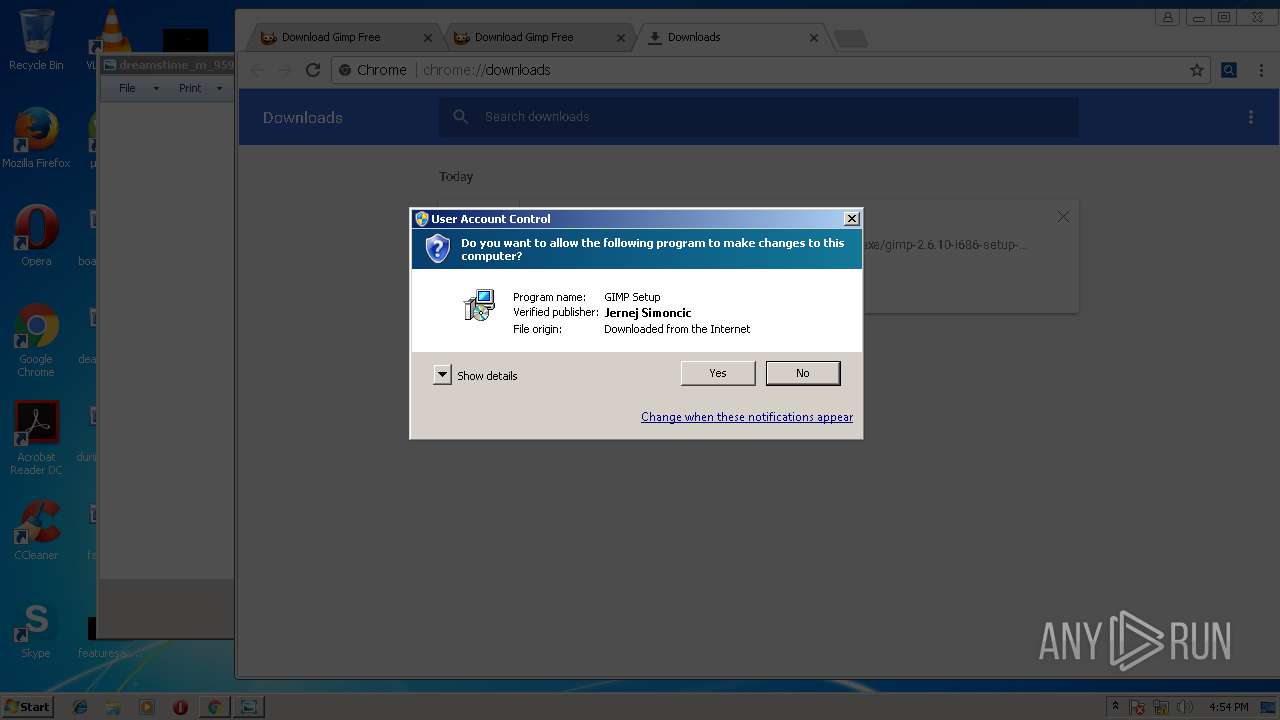Open Opera desktop shortcut

[36, 236]
